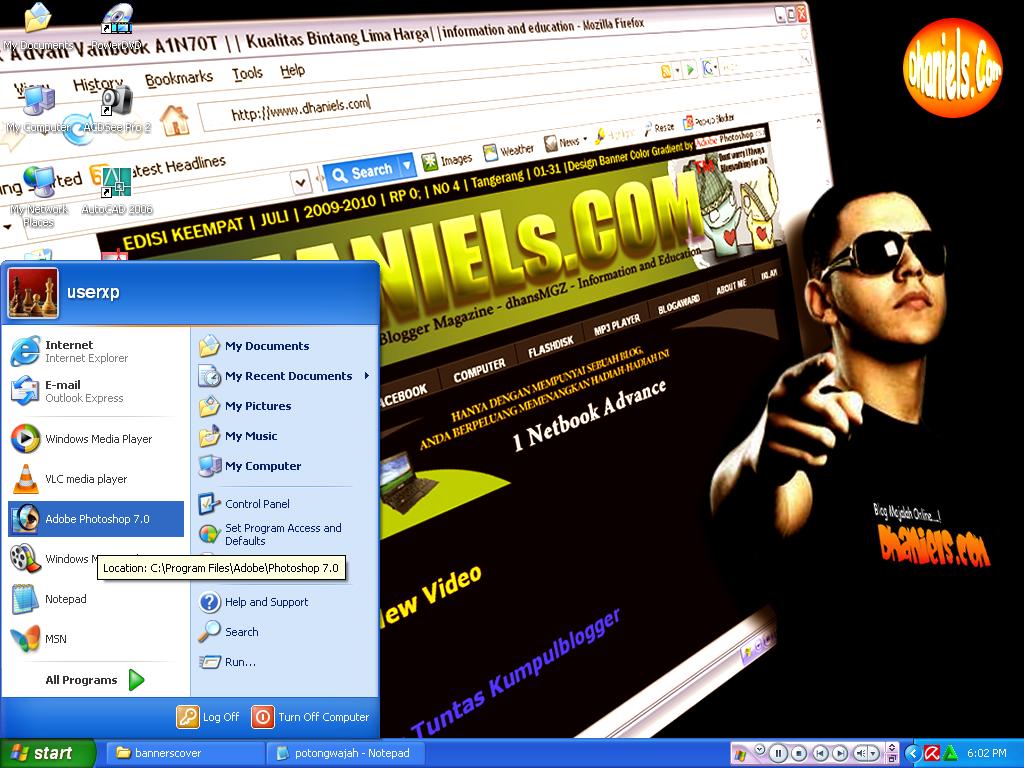Pause playback in taskbar media player

point(778,754)
